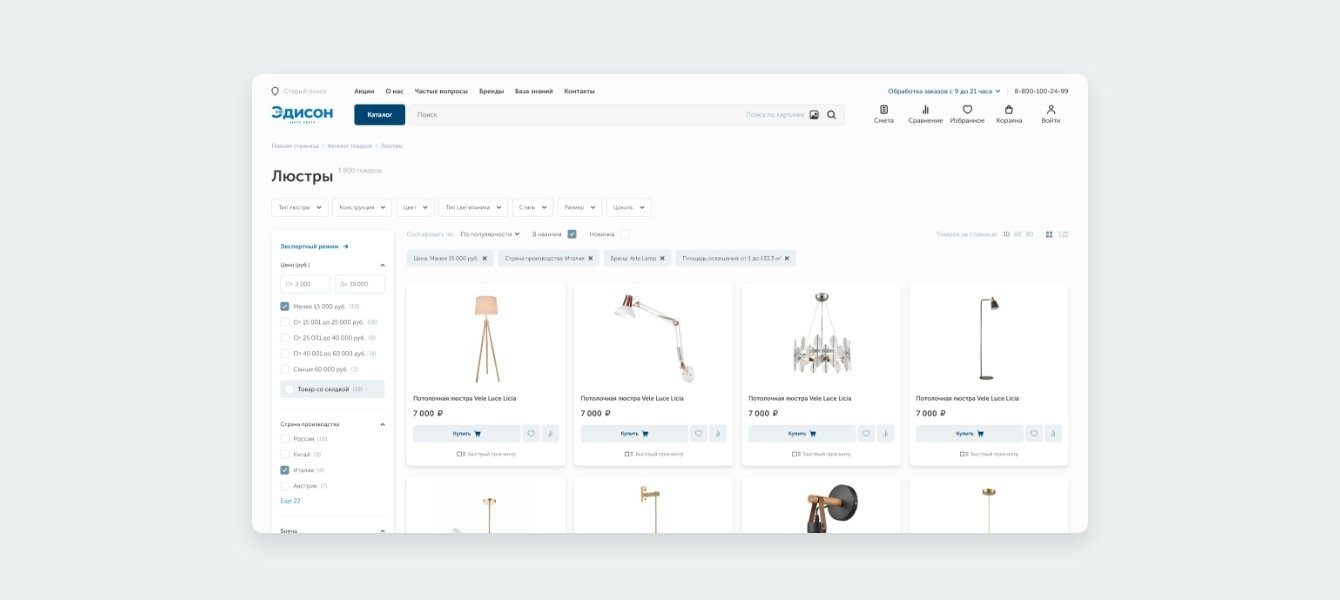
Task: Open the 'Частые вопросы' menu item
Action: click(441, 91)
